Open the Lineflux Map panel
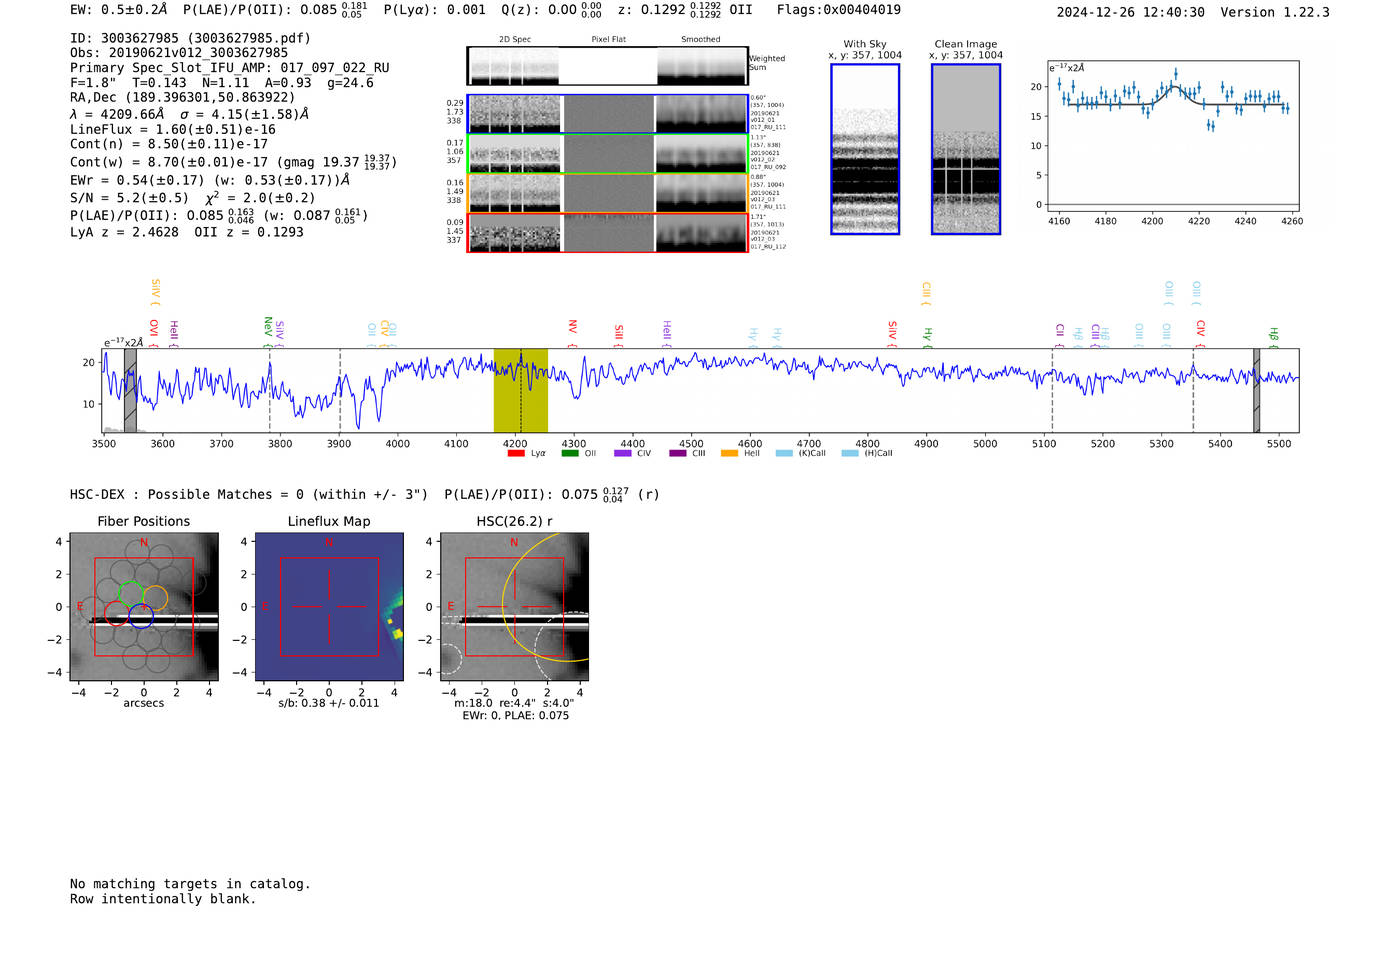The height and width of the screenshot is (953, 1400). click(x=329, y=607)
